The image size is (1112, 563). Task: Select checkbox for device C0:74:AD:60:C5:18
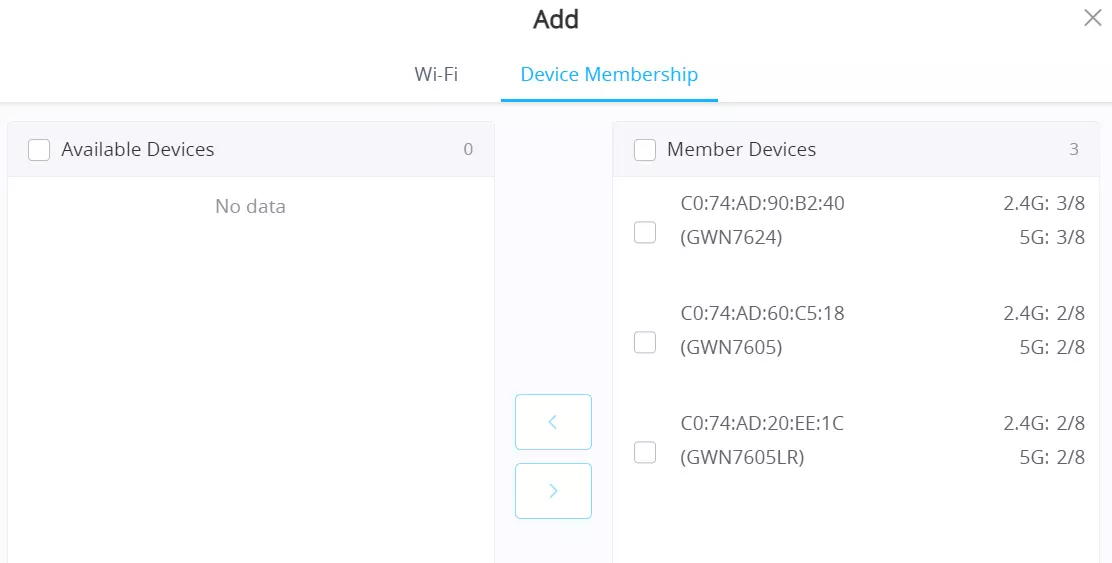click(645, 342)
